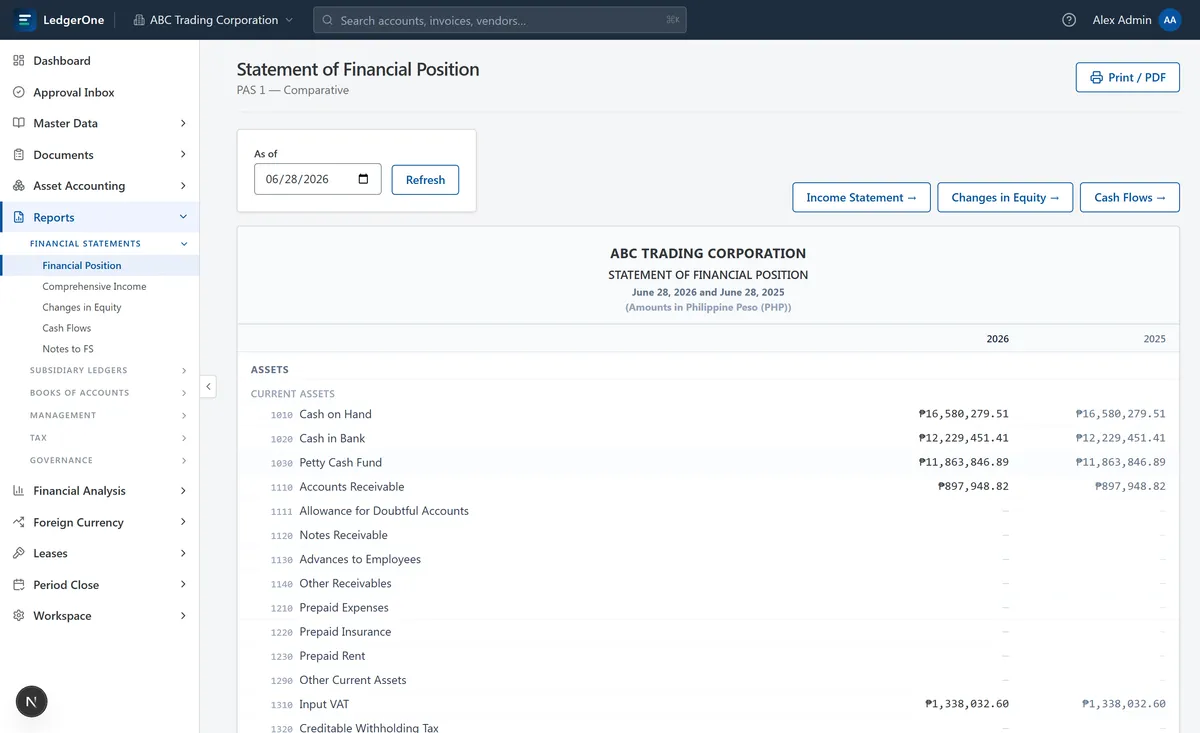The height and width of the screenshot is (733, 1200).
Task: Expand the Tax group
Action: (x=184, y=438)
